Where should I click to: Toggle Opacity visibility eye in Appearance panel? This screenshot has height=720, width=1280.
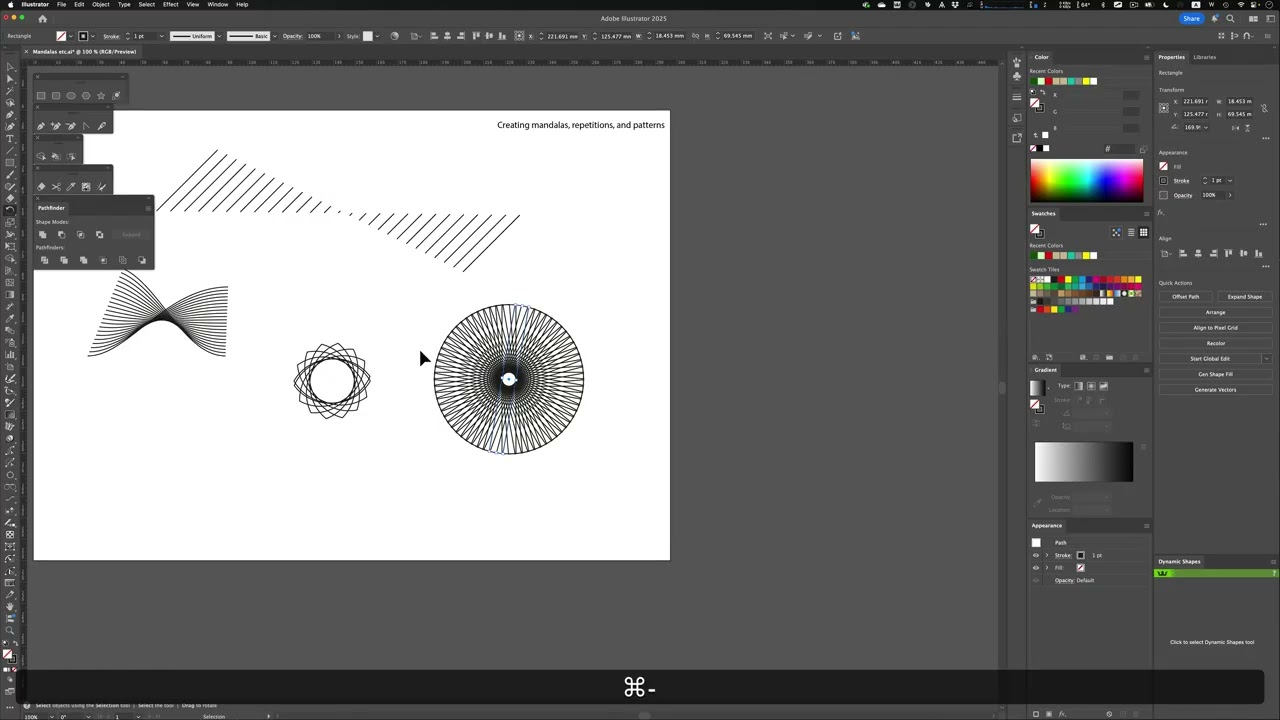click(1036, 580)
